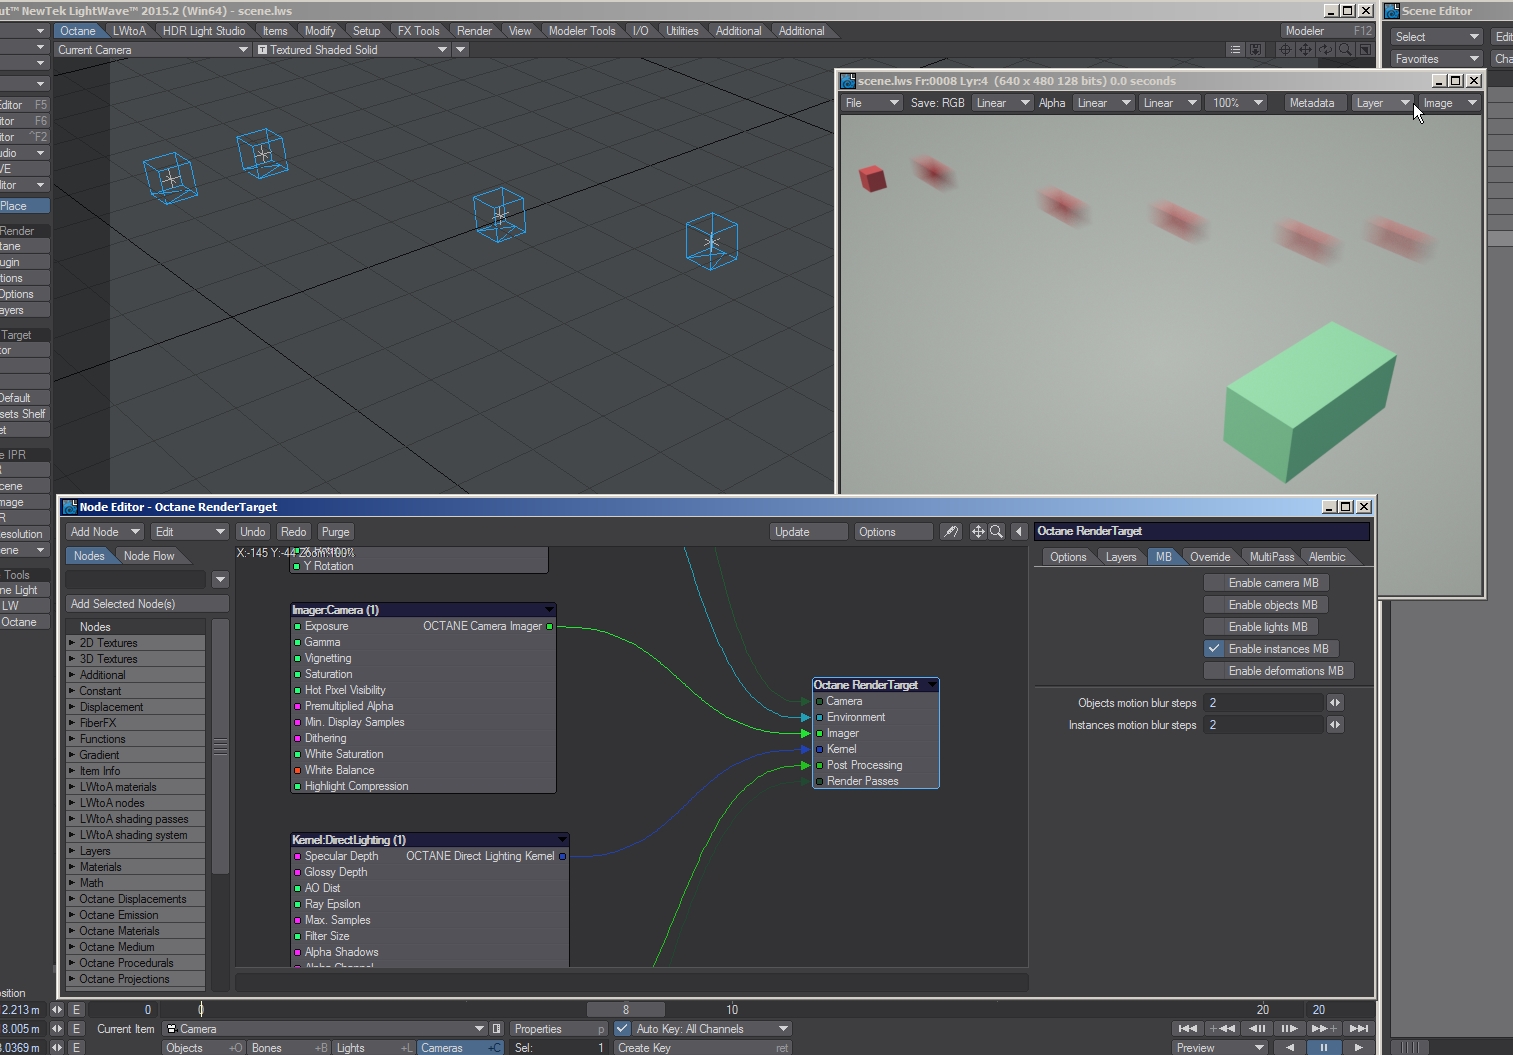
Task: Click the Create Key button
Action: pos(703,1048)
